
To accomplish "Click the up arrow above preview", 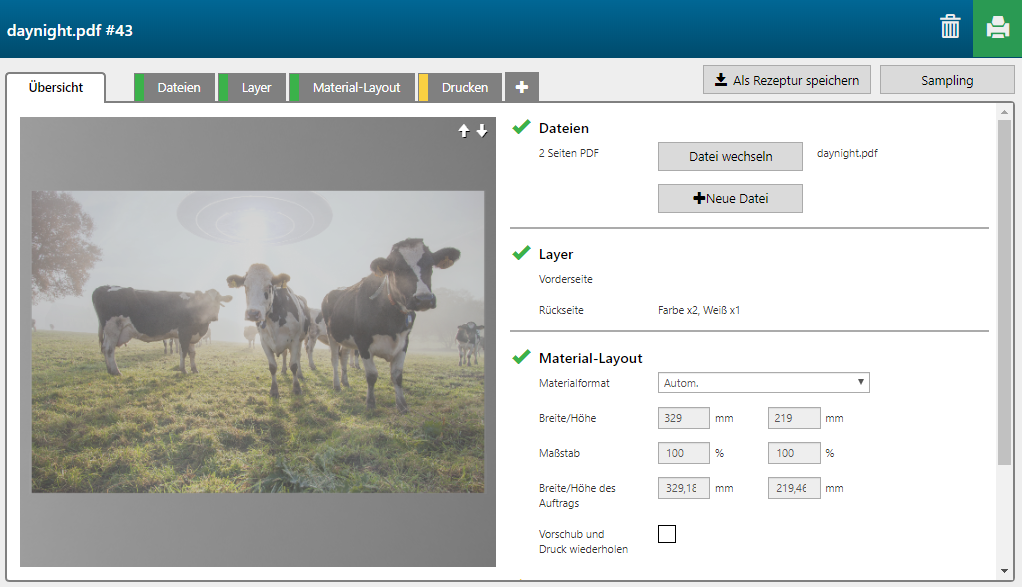I will click(463, 131).
